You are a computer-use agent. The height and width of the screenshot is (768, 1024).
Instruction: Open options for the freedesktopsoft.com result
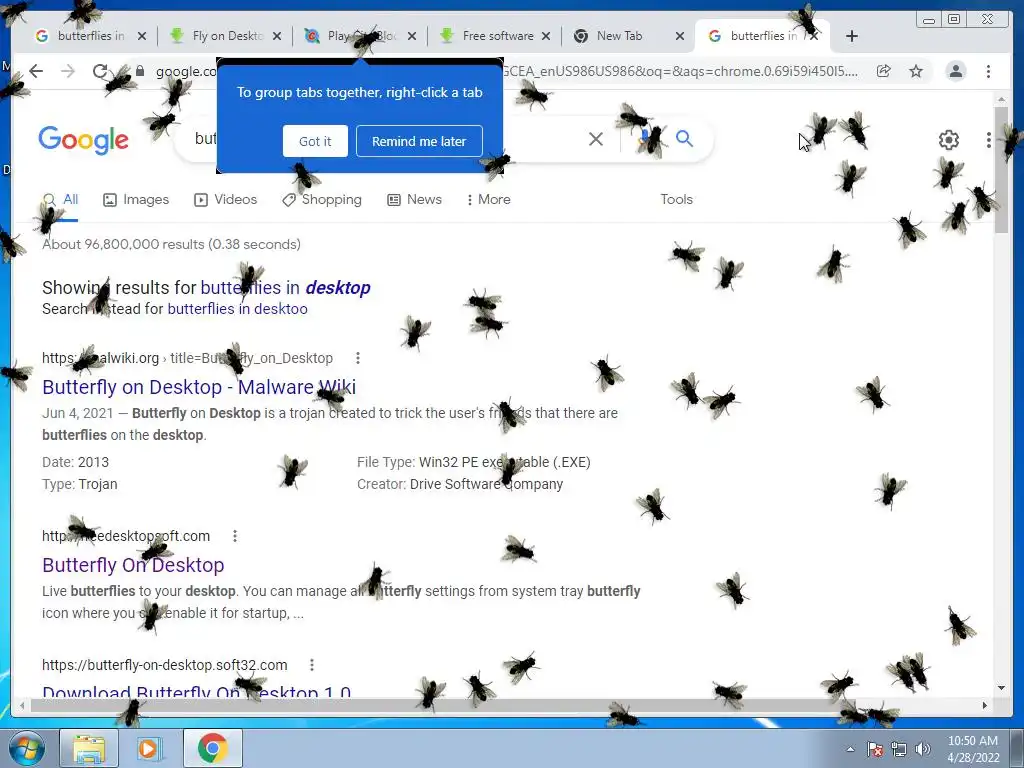235,536
